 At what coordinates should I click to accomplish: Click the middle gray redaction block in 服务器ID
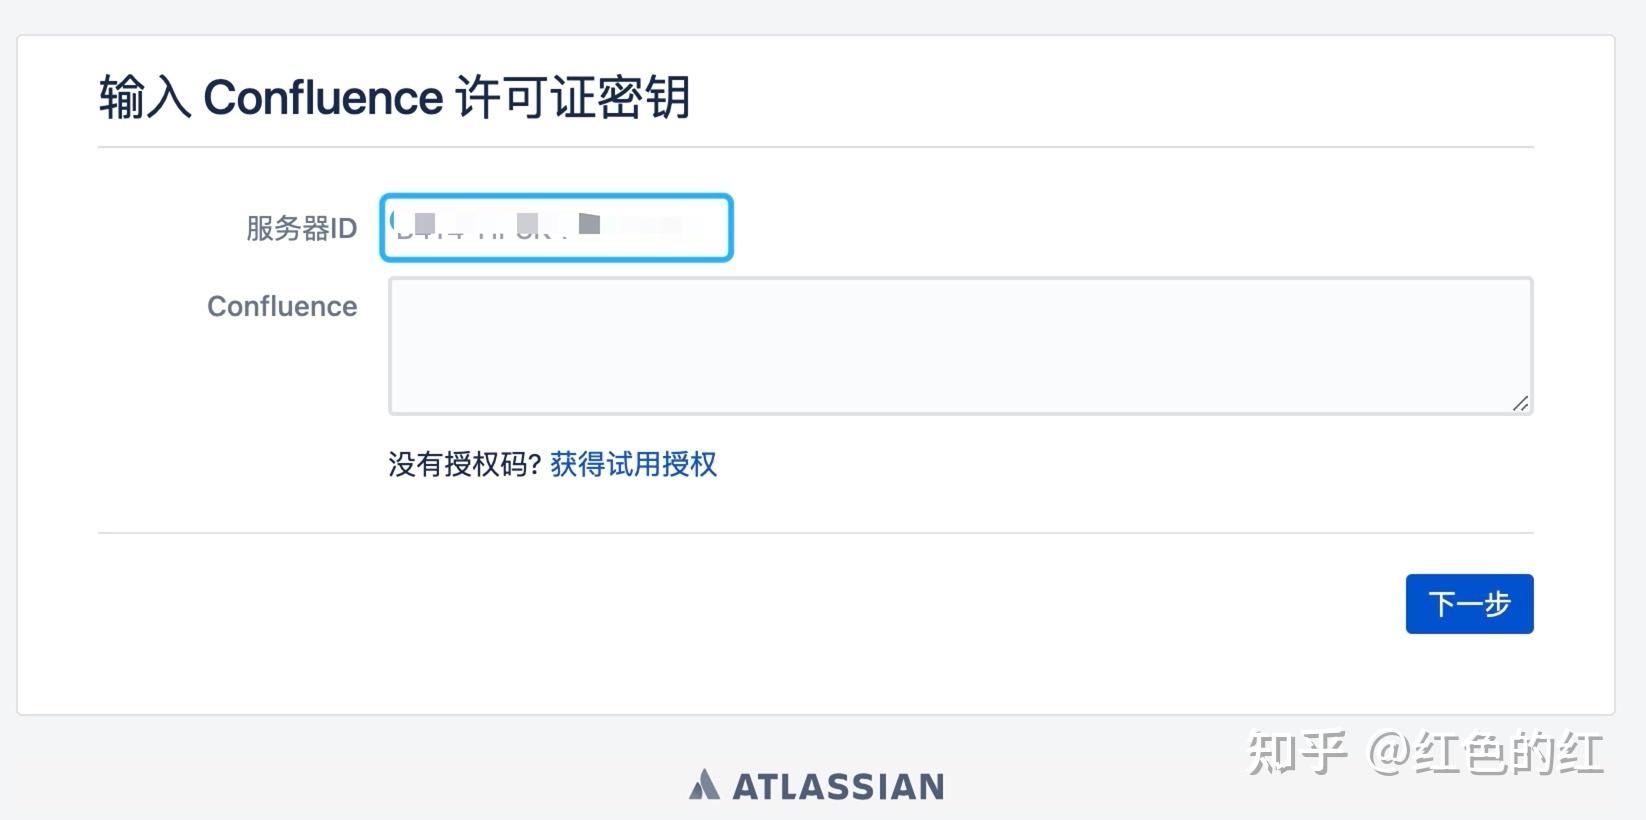pyautogui.click(x=528, y=222)
